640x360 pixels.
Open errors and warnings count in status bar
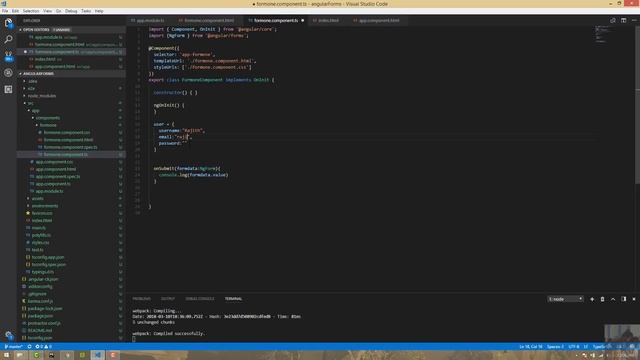point(43,347)
